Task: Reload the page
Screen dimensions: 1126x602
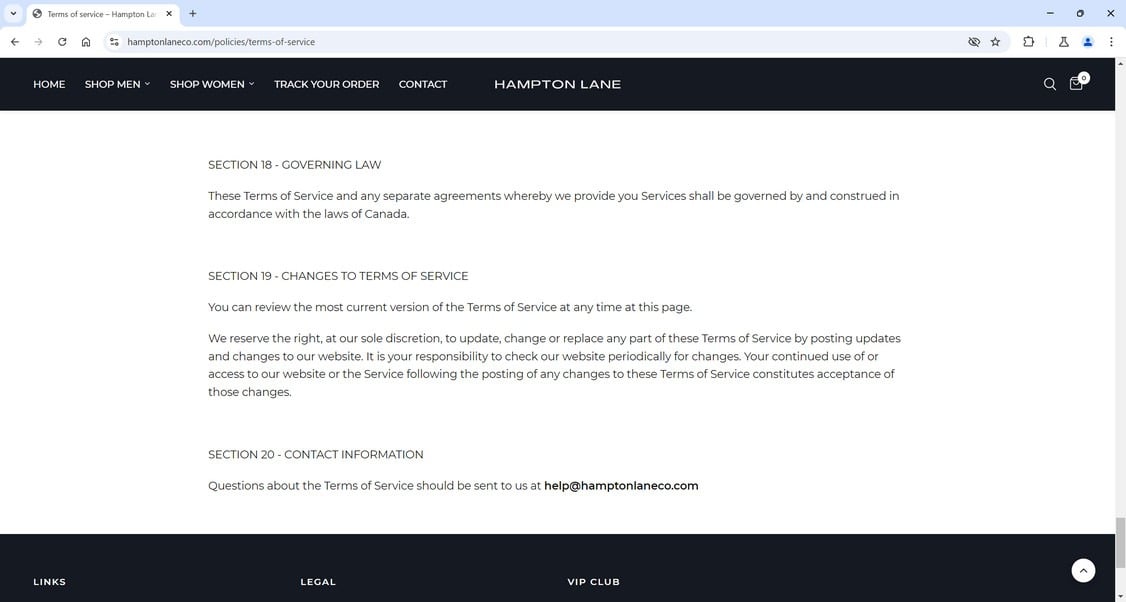Action: (x=62, y=42)
